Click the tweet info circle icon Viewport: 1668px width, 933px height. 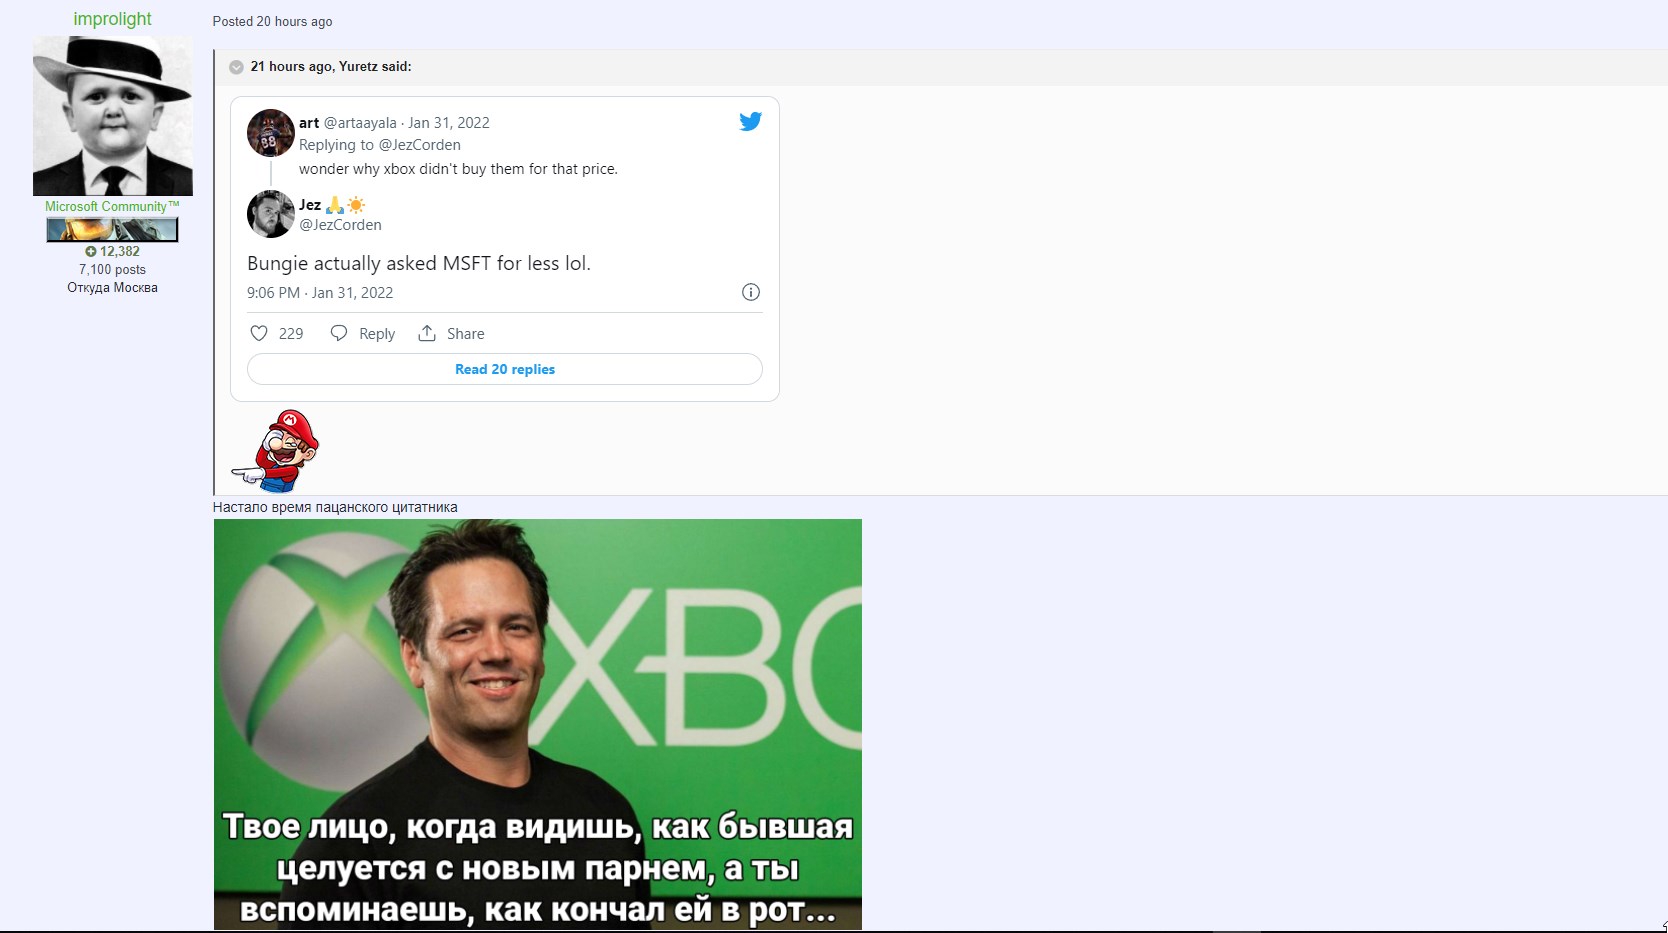[751, 292]
